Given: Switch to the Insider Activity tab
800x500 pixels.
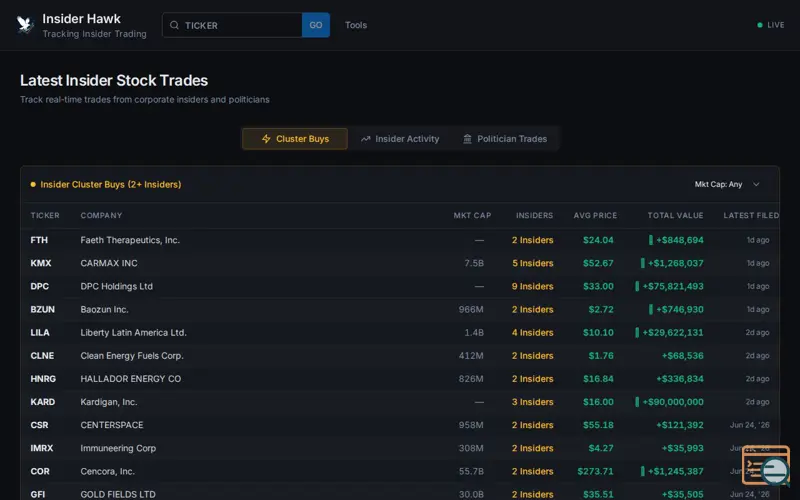Looking at the screenshot, I should [x=400, y=139].
